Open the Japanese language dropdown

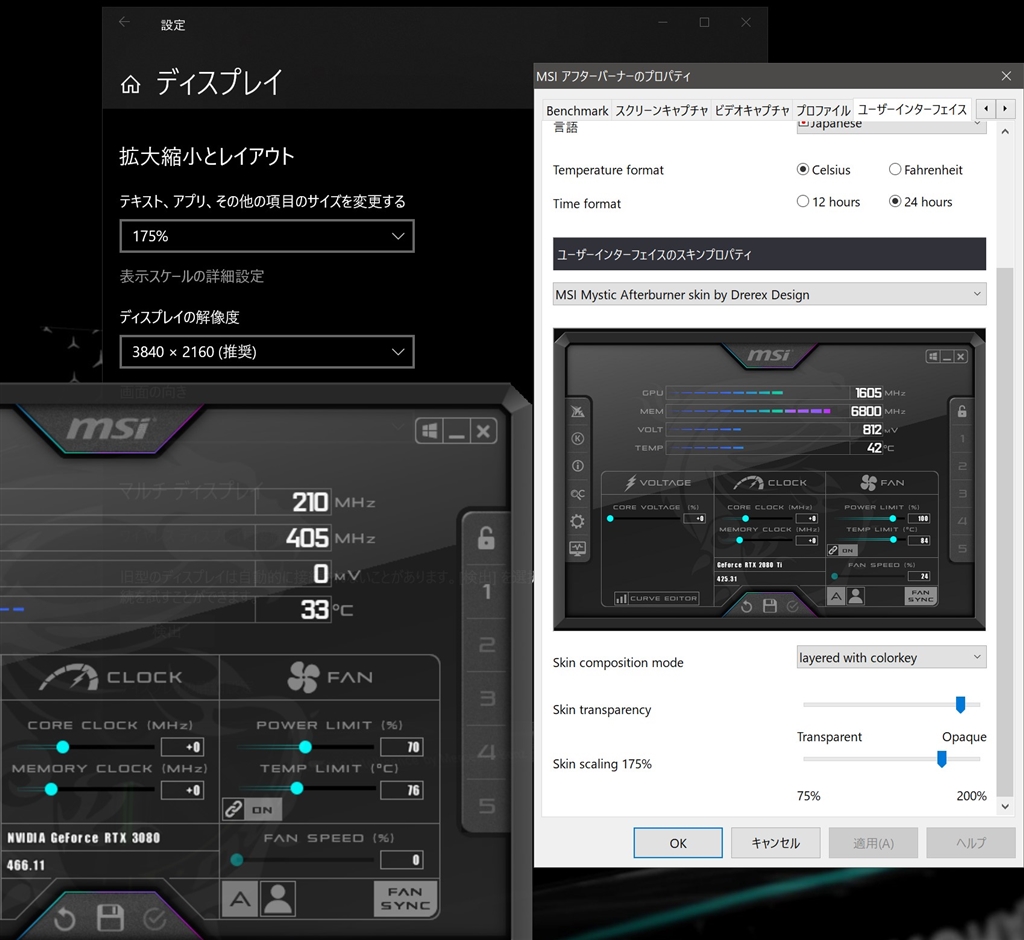tap(891, 125)
